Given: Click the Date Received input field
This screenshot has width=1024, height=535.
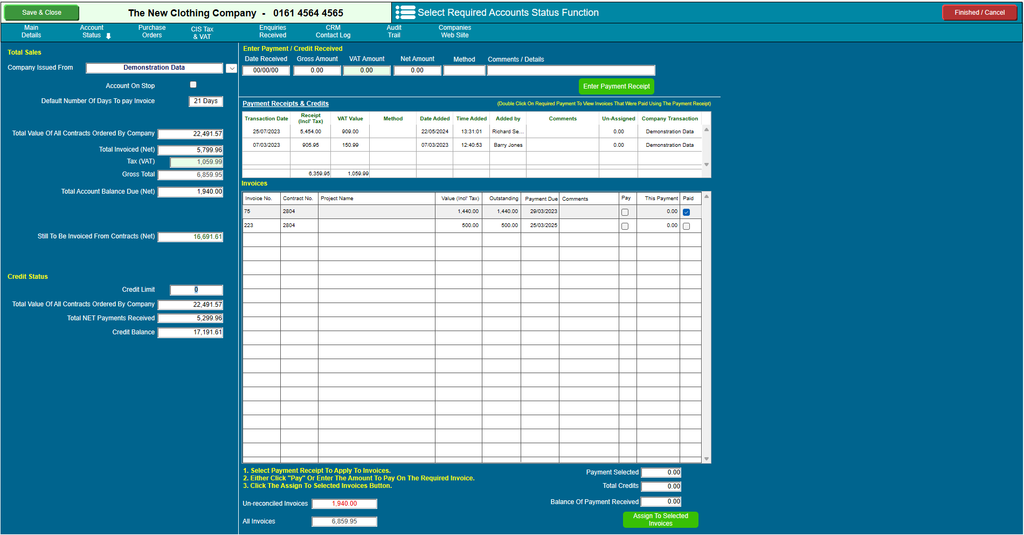Looking at the screenshot, I should 266,71.
